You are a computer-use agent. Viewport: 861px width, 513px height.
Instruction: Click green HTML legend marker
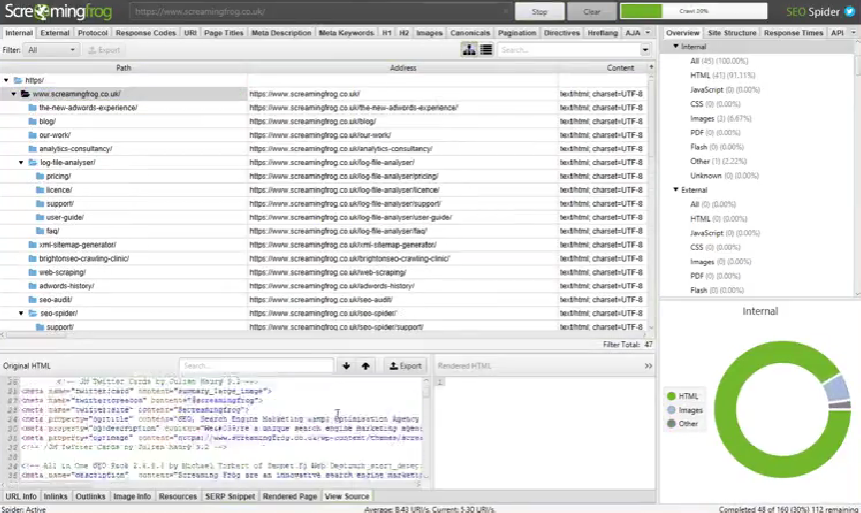click(x=671, y=396)
